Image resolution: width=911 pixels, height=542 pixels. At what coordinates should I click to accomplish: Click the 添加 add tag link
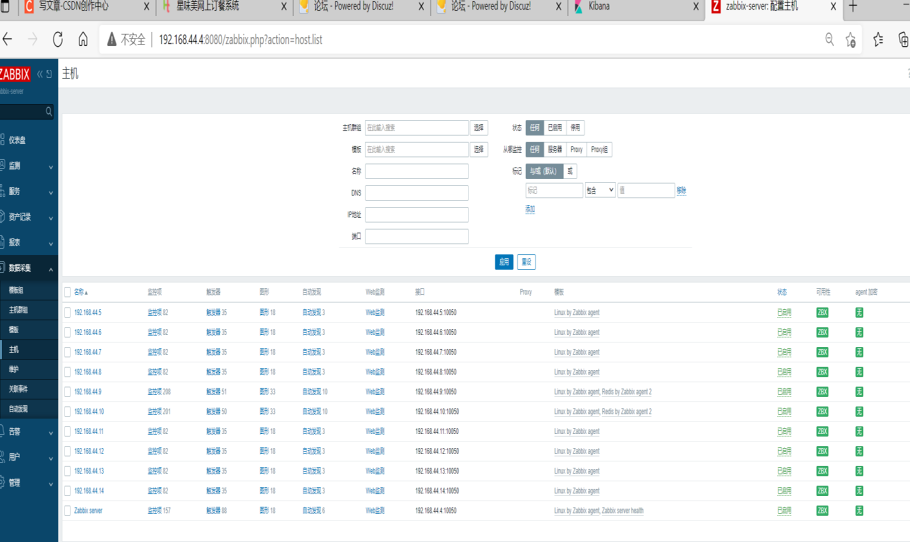coord(530,209)
